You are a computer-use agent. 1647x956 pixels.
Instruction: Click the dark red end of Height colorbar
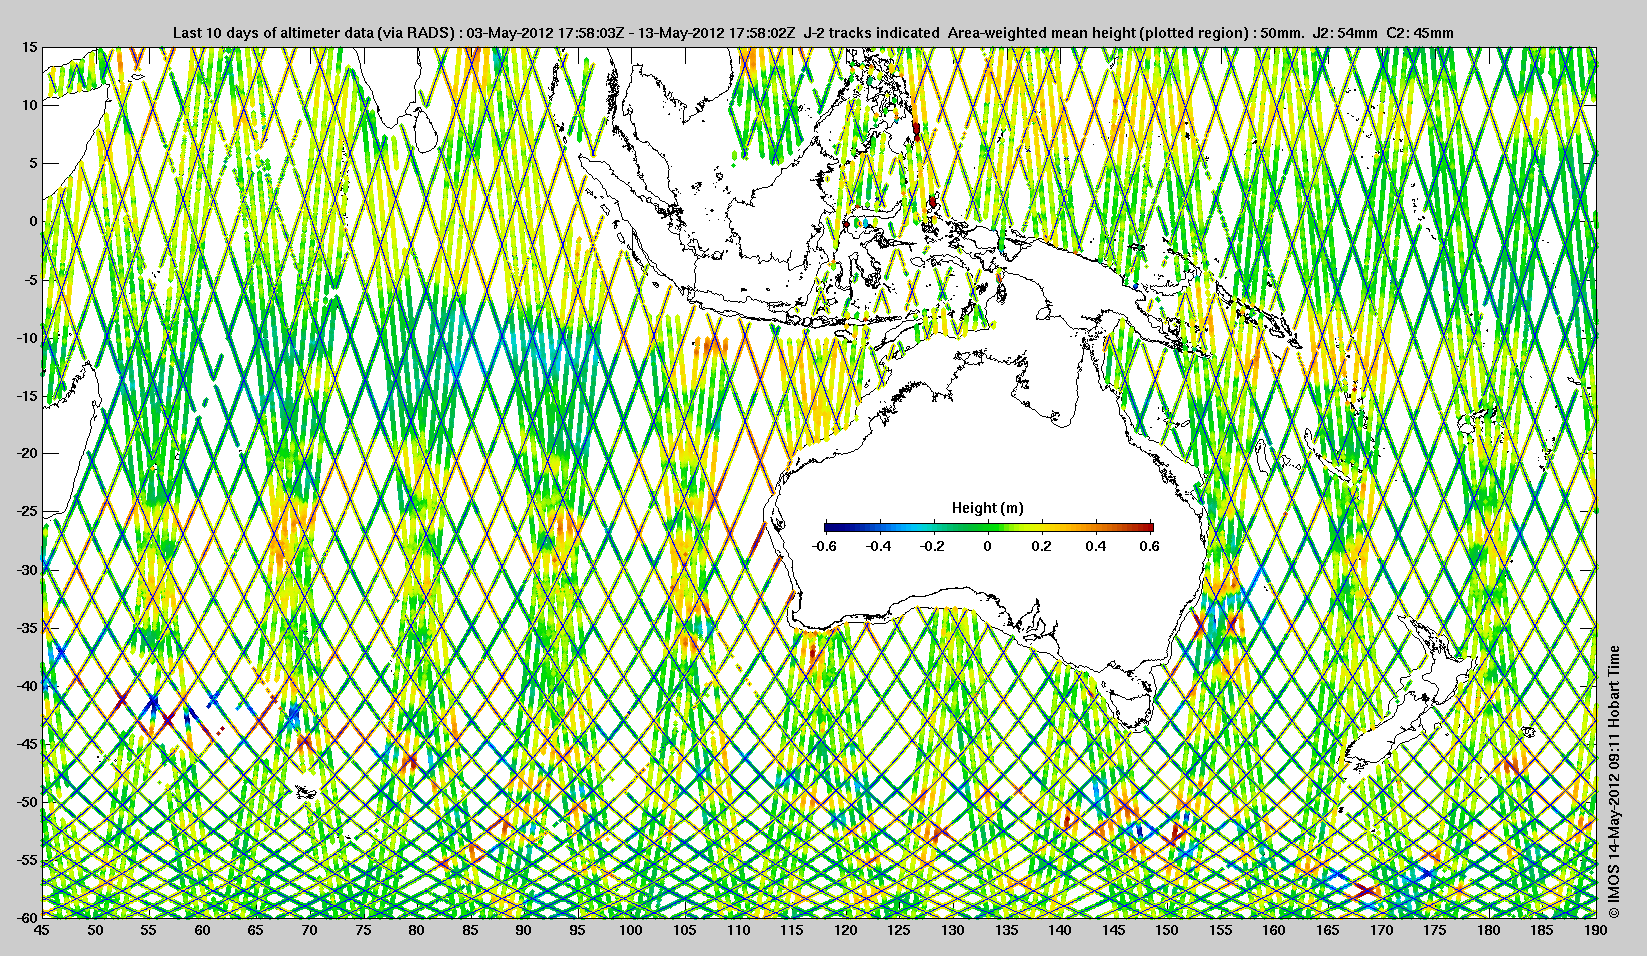1147,527
